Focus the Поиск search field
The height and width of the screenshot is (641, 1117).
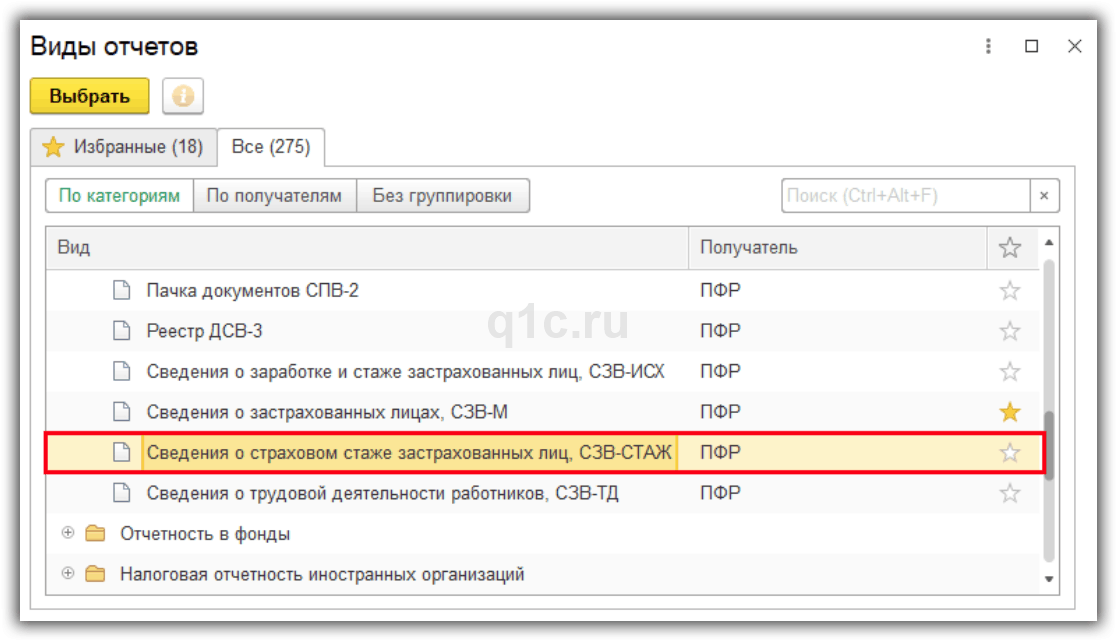pos(905,196)
